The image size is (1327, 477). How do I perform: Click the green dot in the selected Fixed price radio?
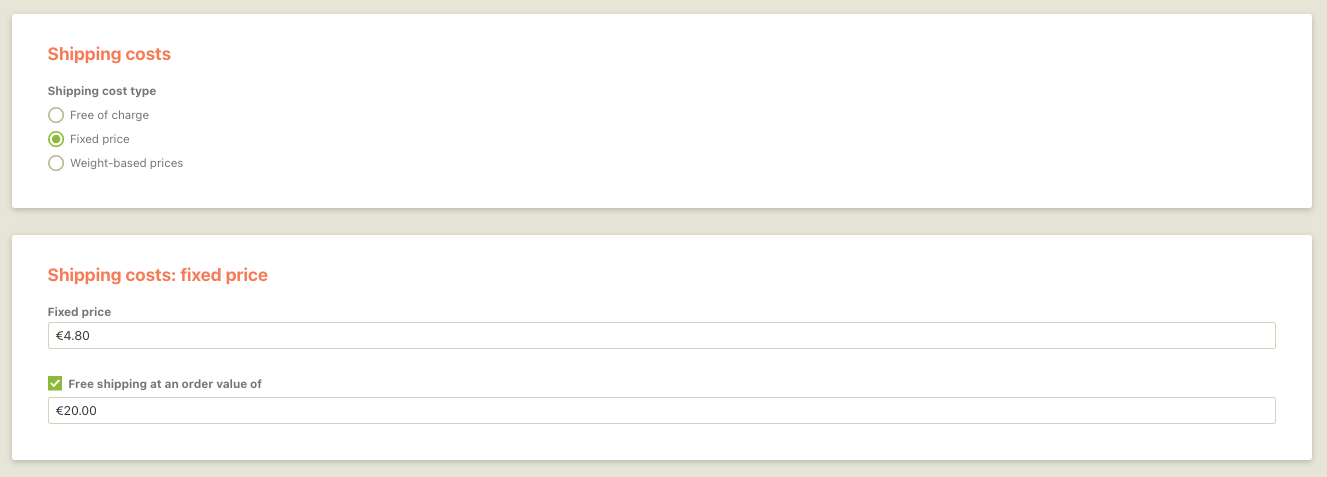pos(56,139)
